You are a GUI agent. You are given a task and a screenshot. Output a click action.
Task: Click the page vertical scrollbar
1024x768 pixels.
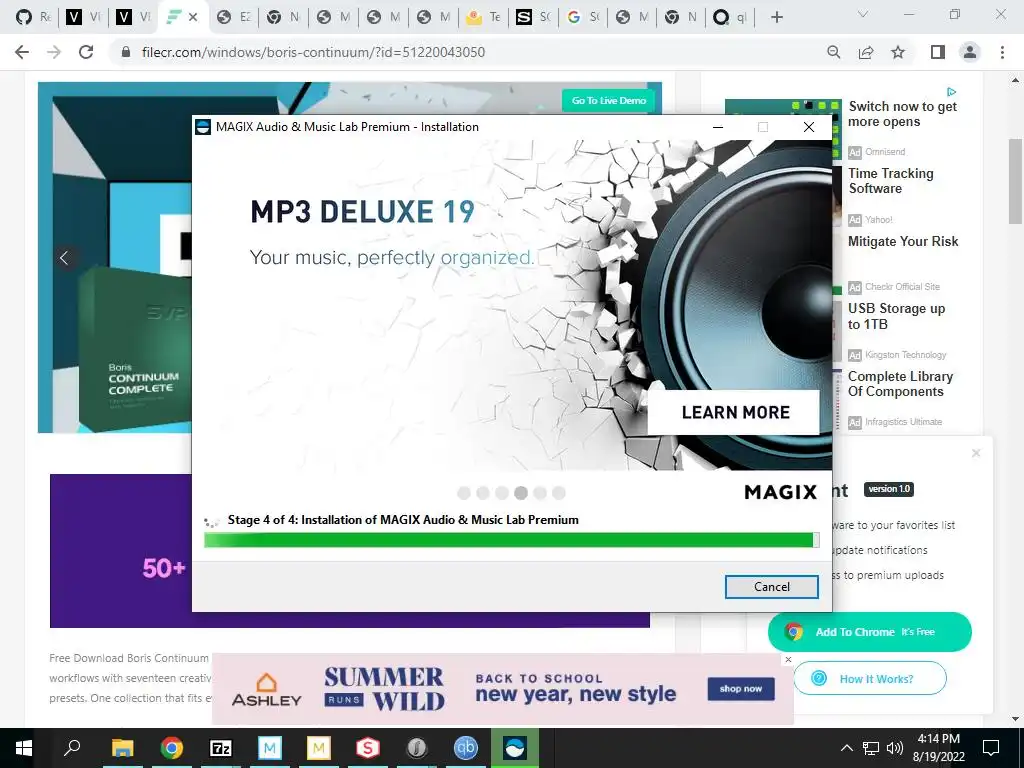pos(1015,182)
